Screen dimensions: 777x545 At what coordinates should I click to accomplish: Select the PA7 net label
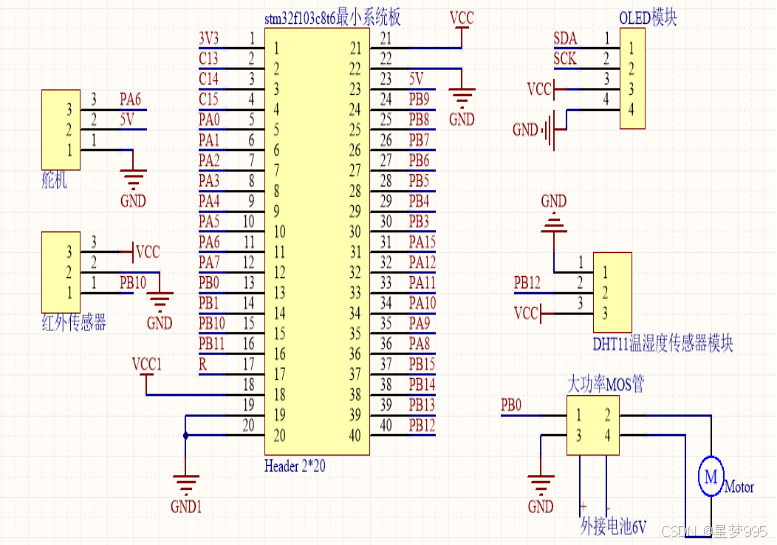coord(209,262)
